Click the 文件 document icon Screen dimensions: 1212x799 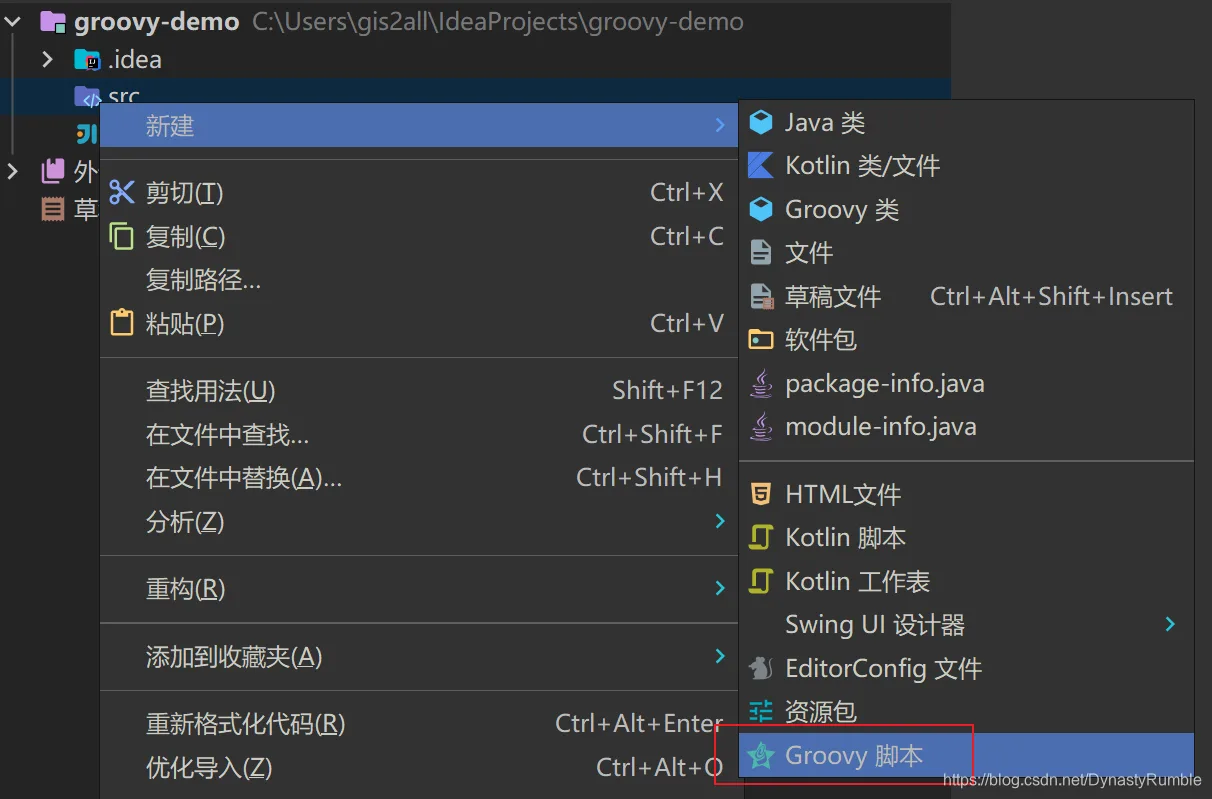(x=761, y=252)
